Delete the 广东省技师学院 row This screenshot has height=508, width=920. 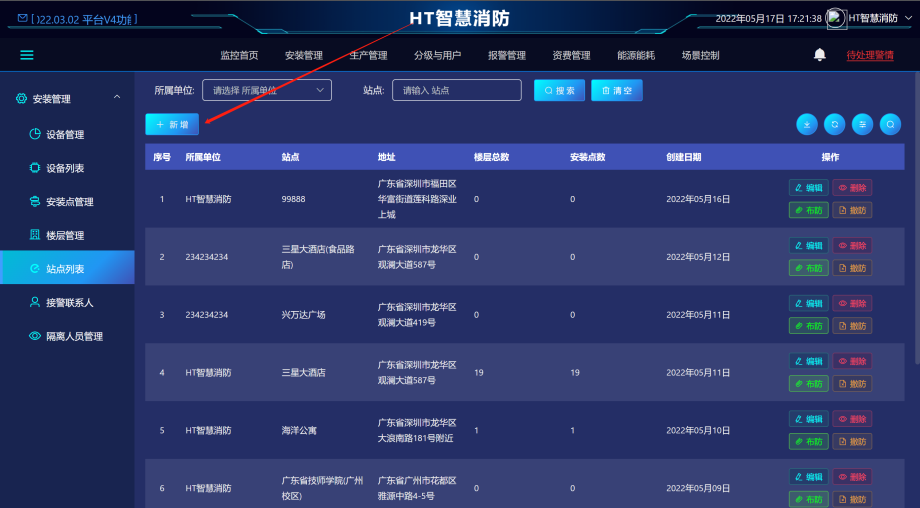852,477
